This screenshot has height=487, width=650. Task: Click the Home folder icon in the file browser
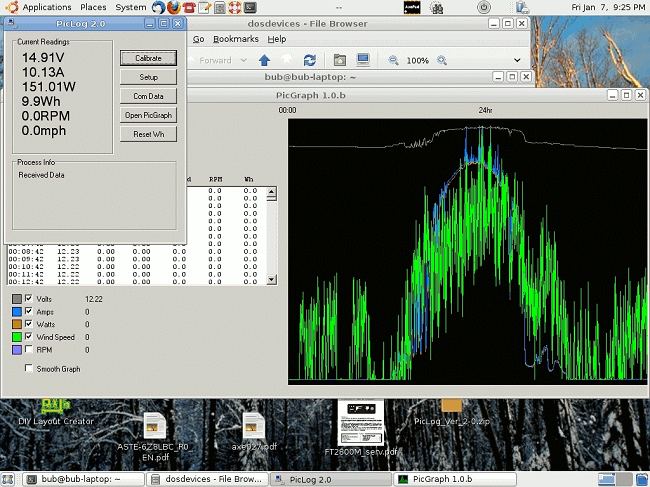point(340,60)
